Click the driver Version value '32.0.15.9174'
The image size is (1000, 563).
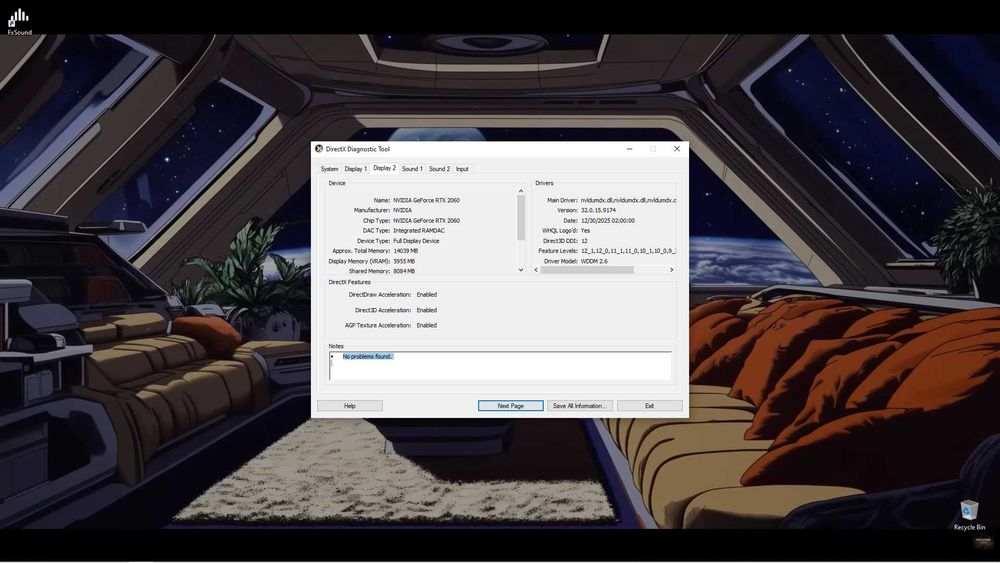[x=598, y=210]
